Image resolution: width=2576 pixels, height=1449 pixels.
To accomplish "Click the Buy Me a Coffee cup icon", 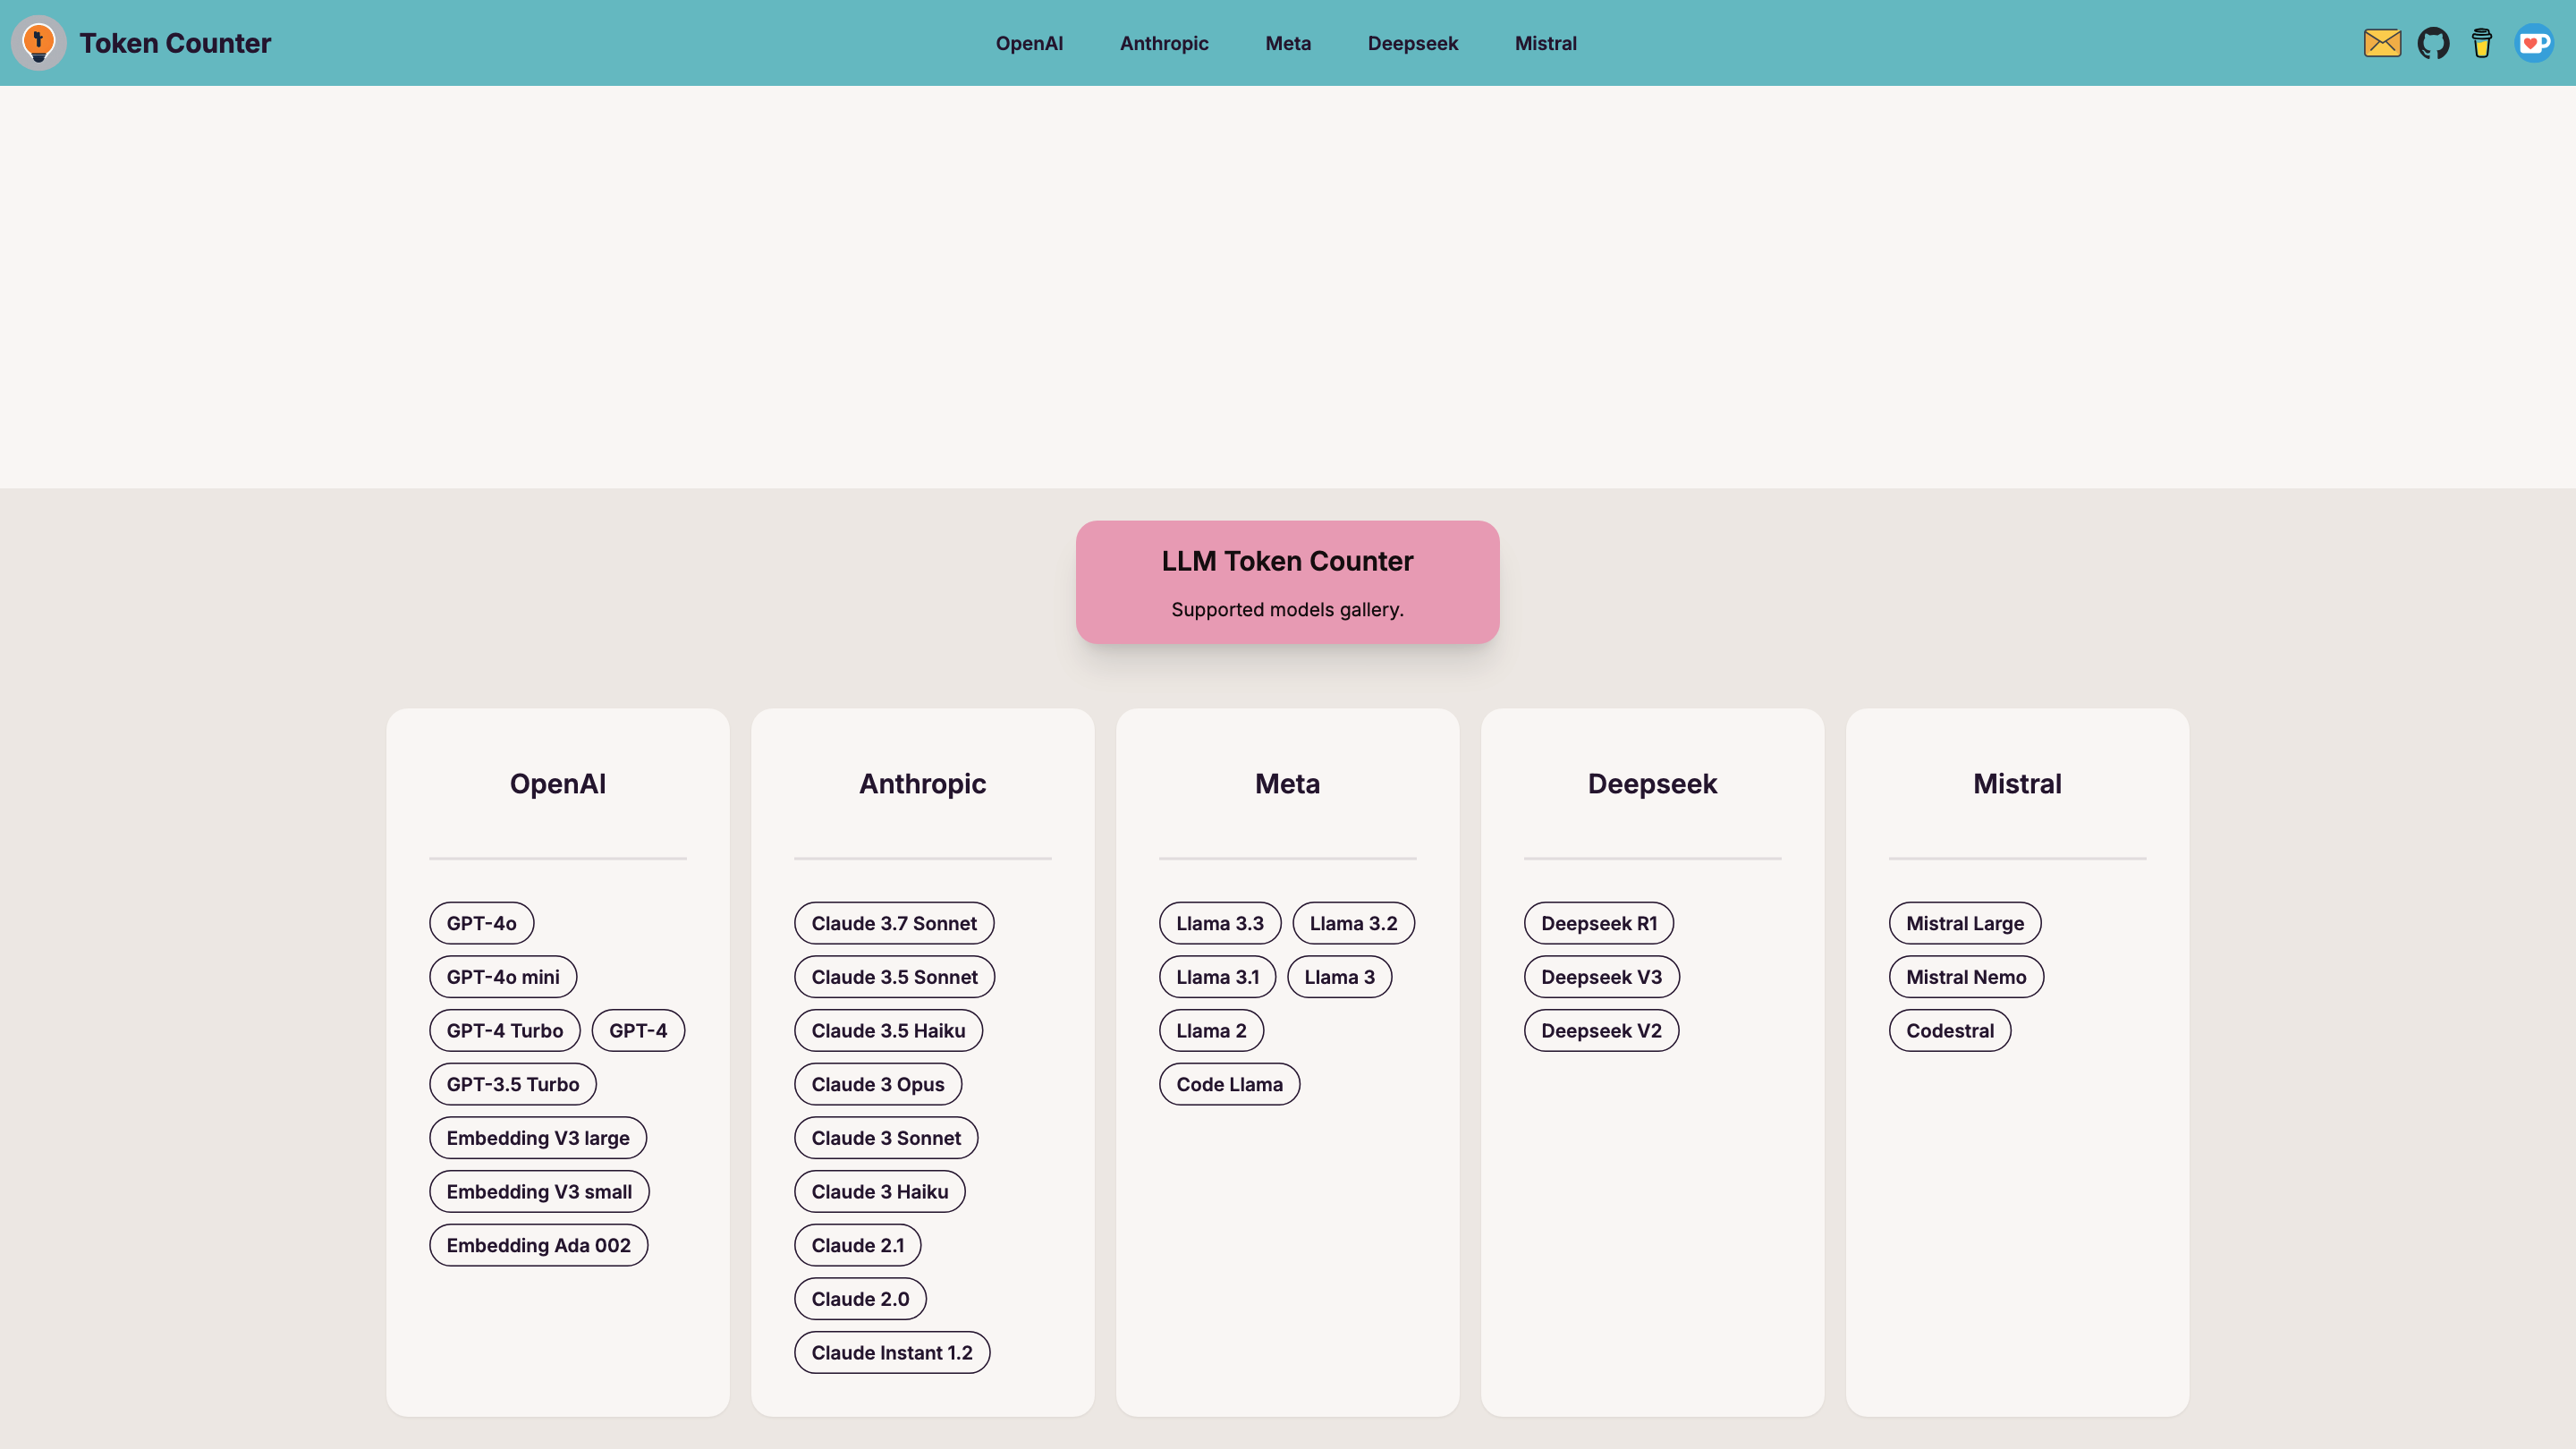I will click(x=2482, y=43).
